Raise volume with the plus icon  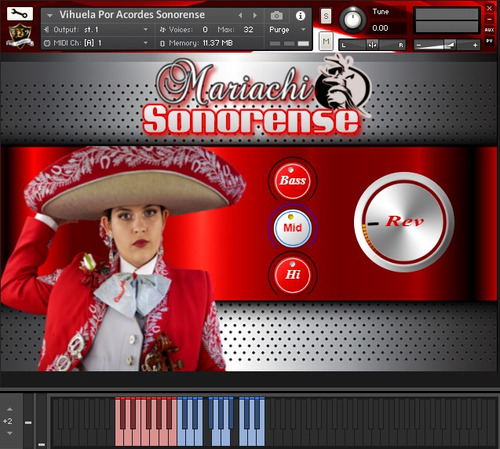pos(475,45)
